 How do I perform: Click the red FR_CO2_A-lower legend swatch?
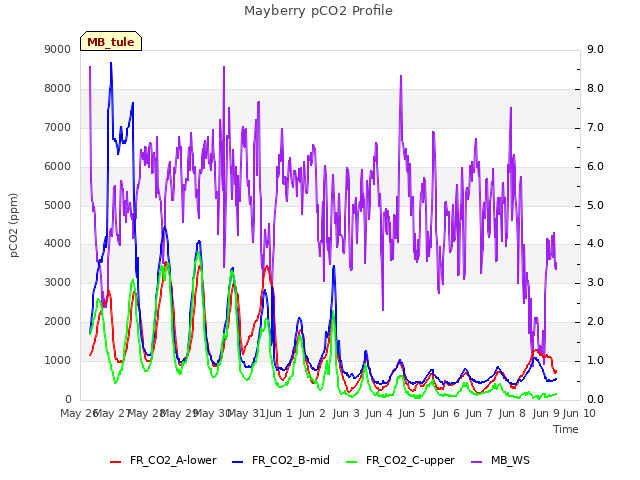[x=116, y=462]
